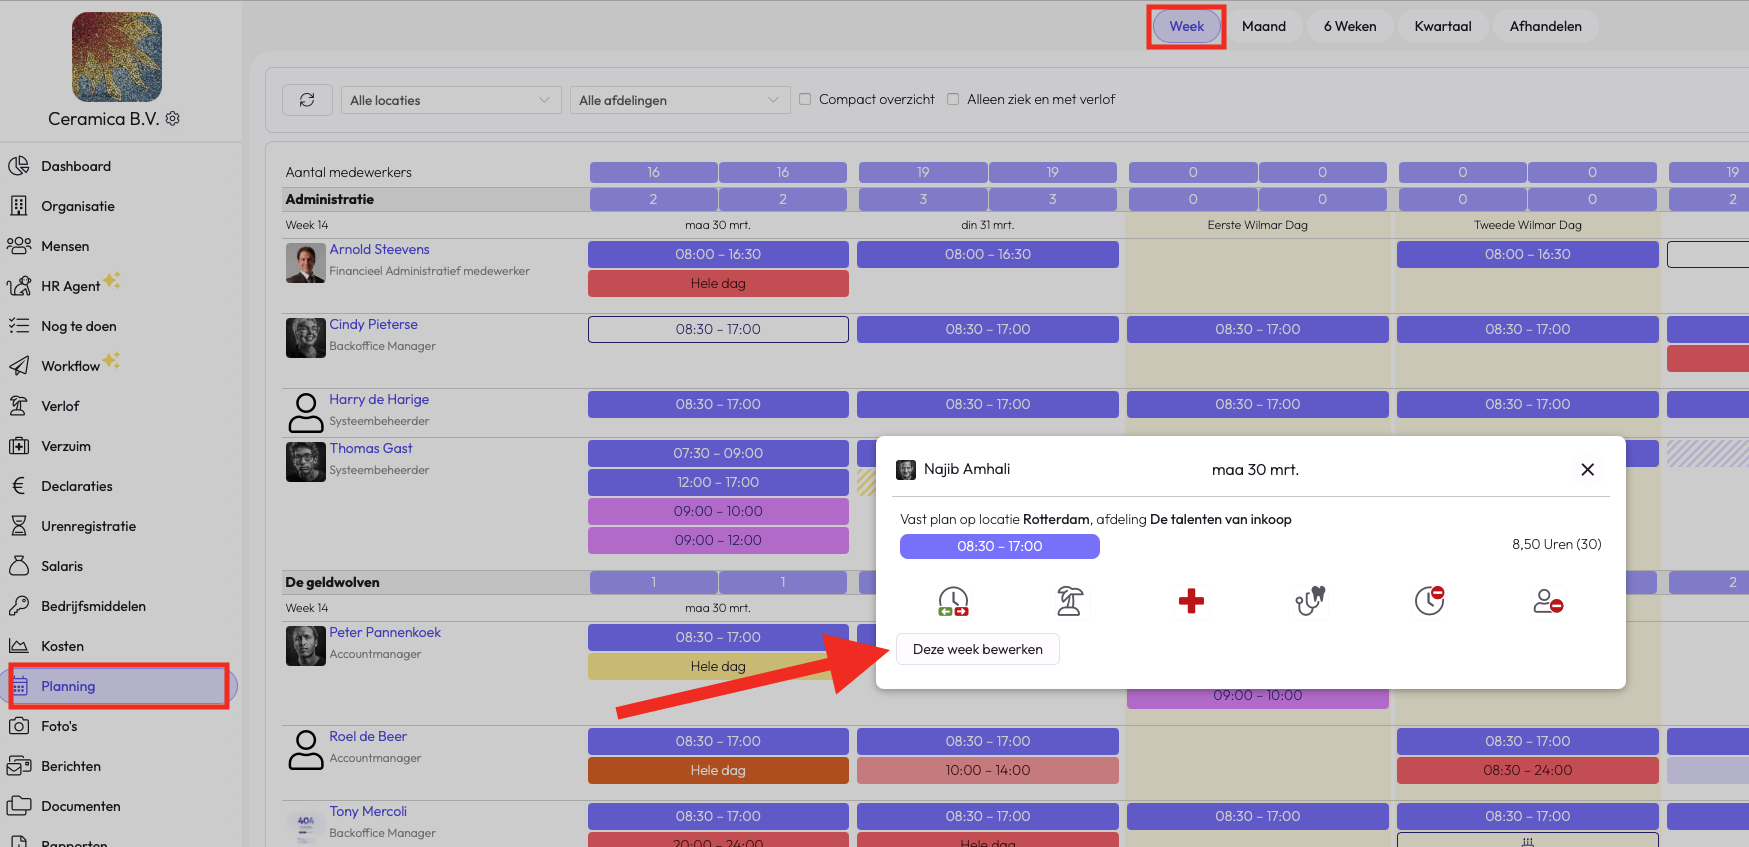This screenshot has width=1749, height=847.
Task: Click the Tony Mercoli name link
Action: point(368,812)
